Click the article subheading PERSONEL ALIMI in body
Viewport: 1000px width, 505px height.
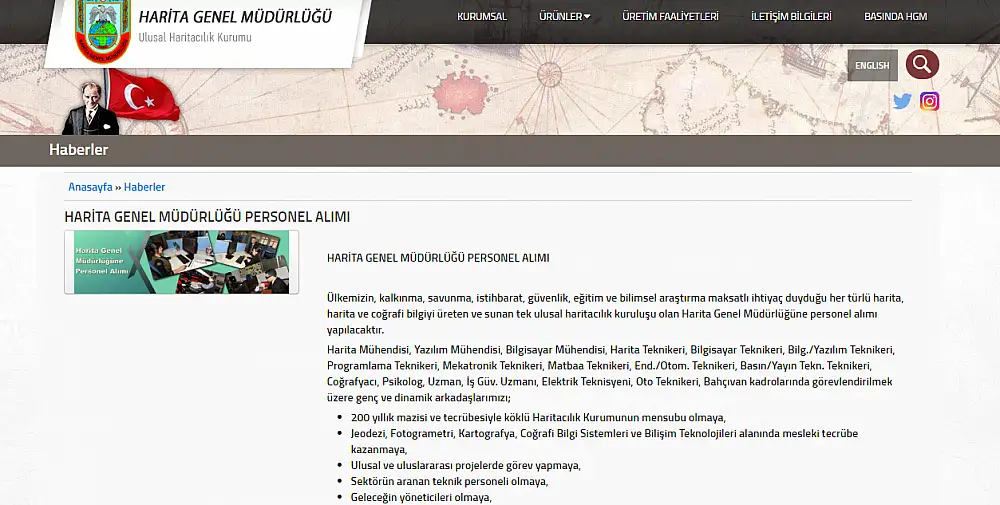438,258
